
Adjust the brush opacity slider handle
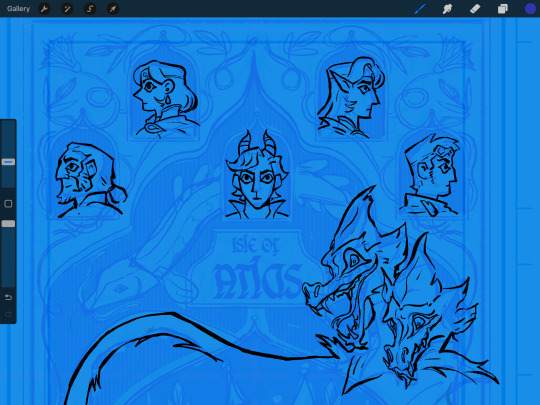coord(8,224)
